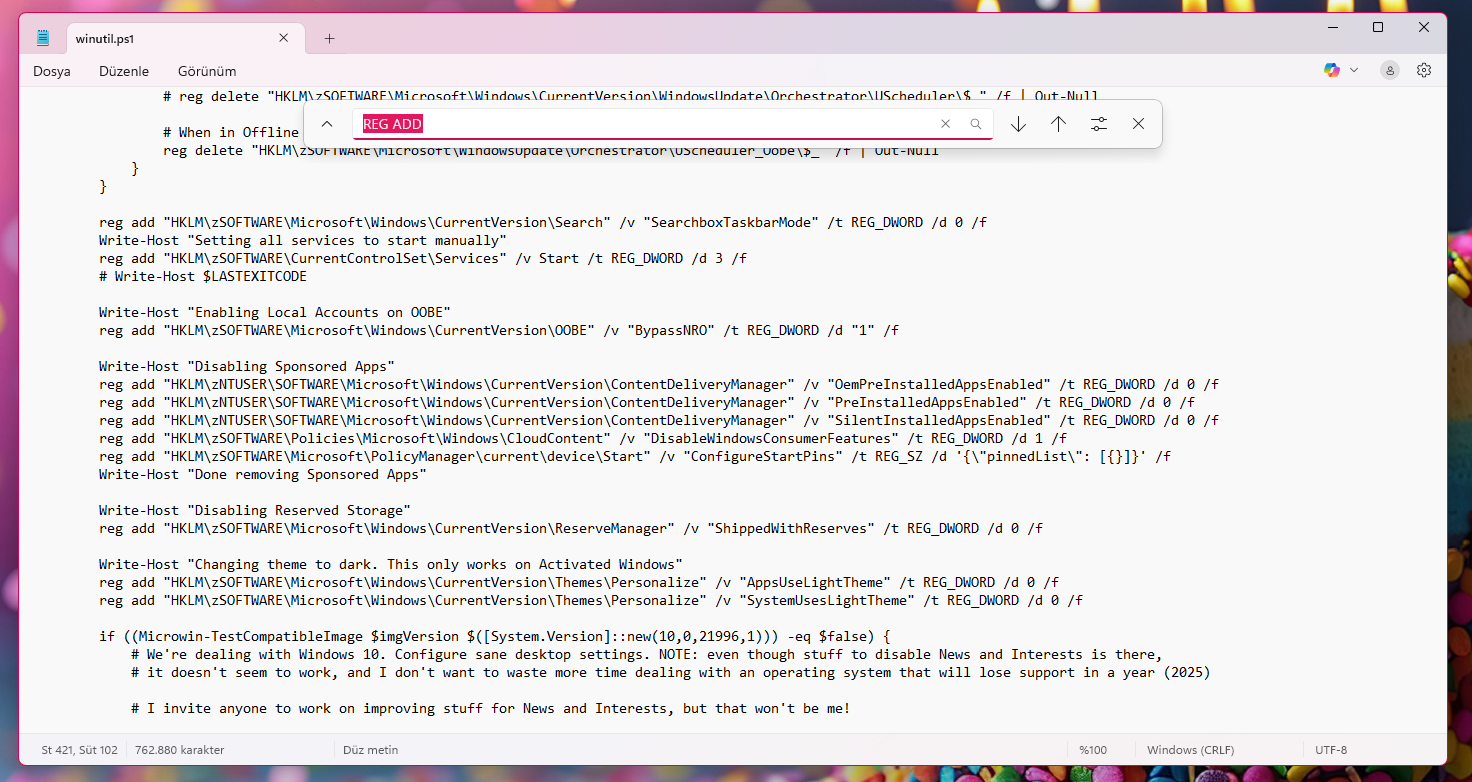Image resolution: width=1472 pixels, height=782 pixels.
Task: Clear the search text with X icon
Action: [x=945, y=124]
